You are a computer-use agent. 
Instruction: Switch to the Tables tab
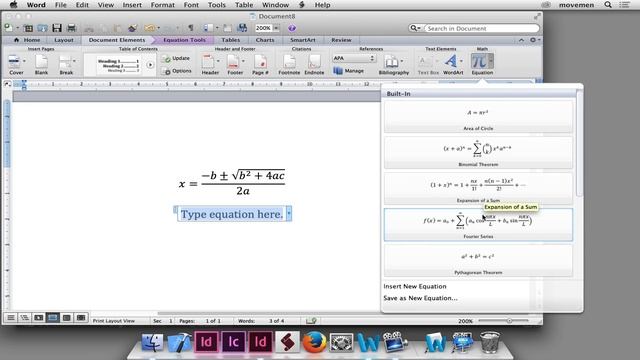point(231,40)
